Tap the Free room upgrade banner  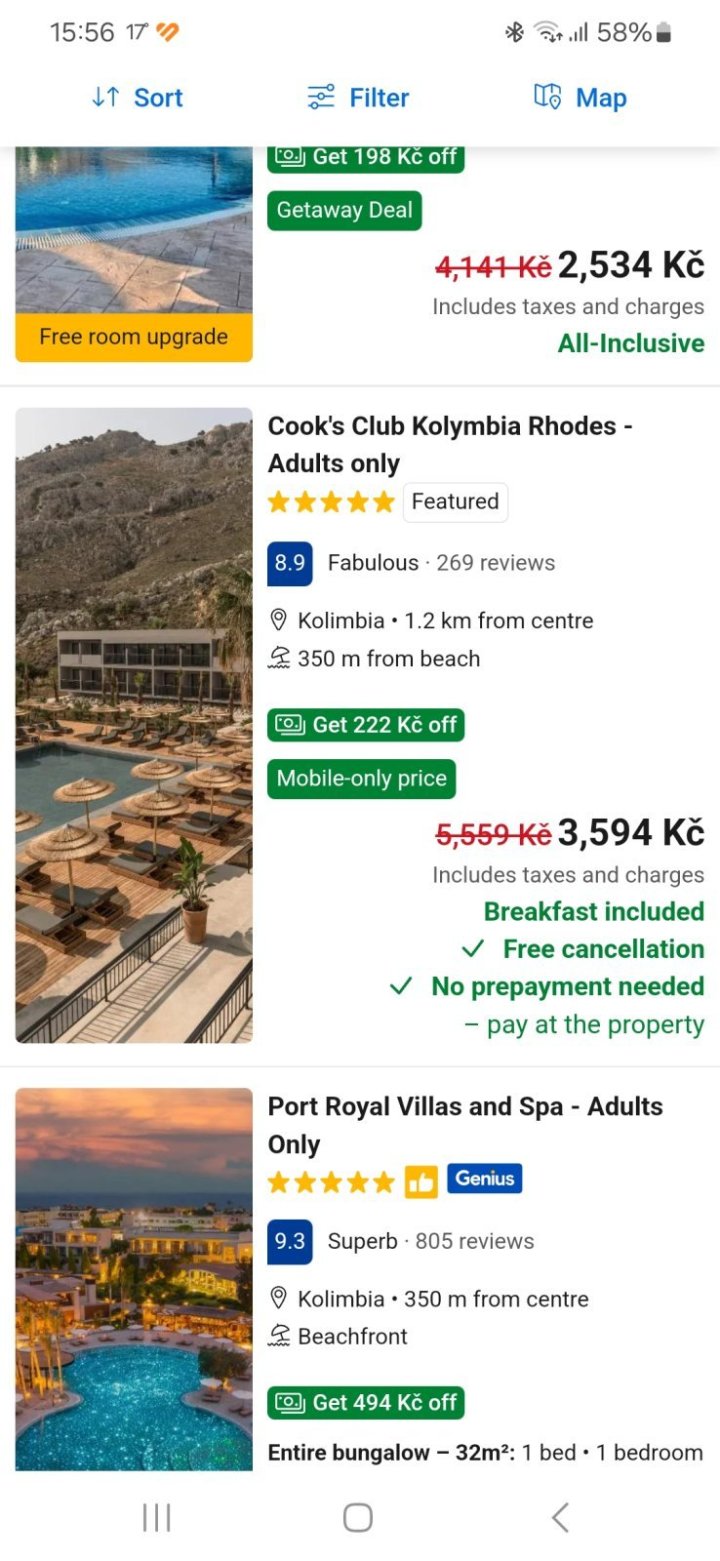pos(134,337)
